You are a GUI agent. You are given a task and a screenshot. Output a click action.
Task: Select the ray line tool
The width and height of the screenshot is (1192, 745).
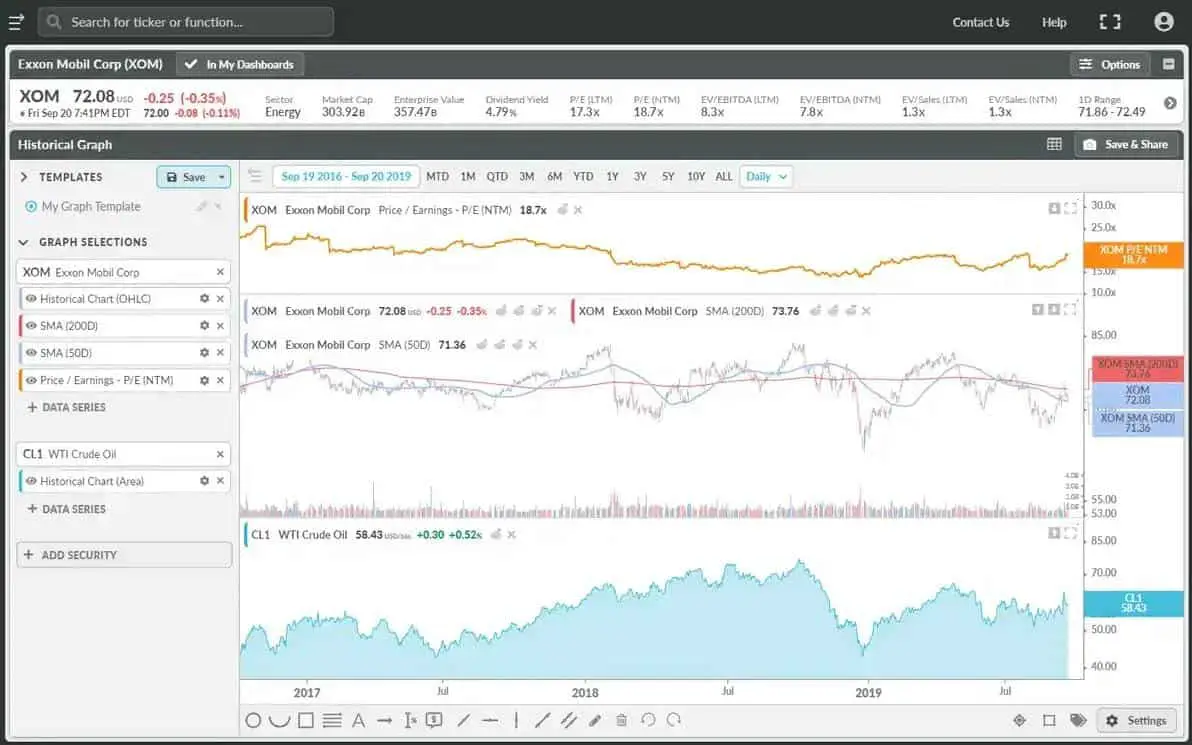click(x=542, y=721)
